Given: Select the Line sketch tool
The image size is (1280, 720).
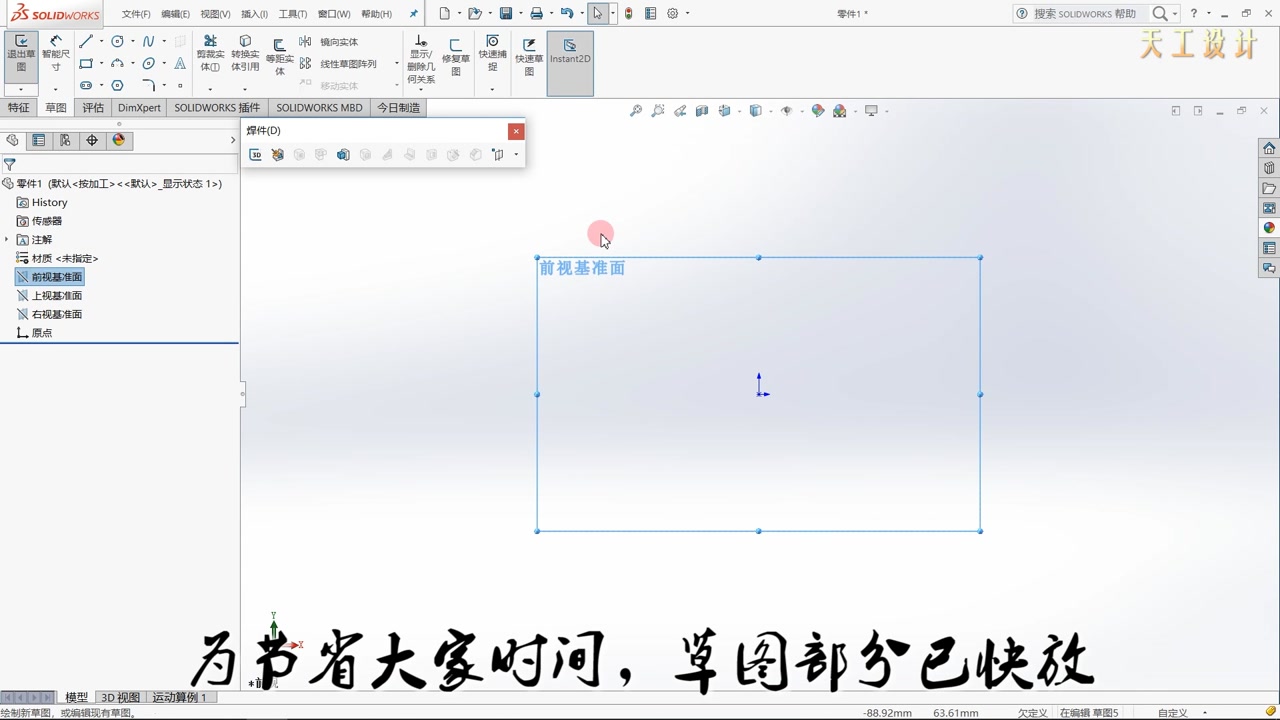Looking at the screenshot, I should pyautogui.click(x=86, y=41).
